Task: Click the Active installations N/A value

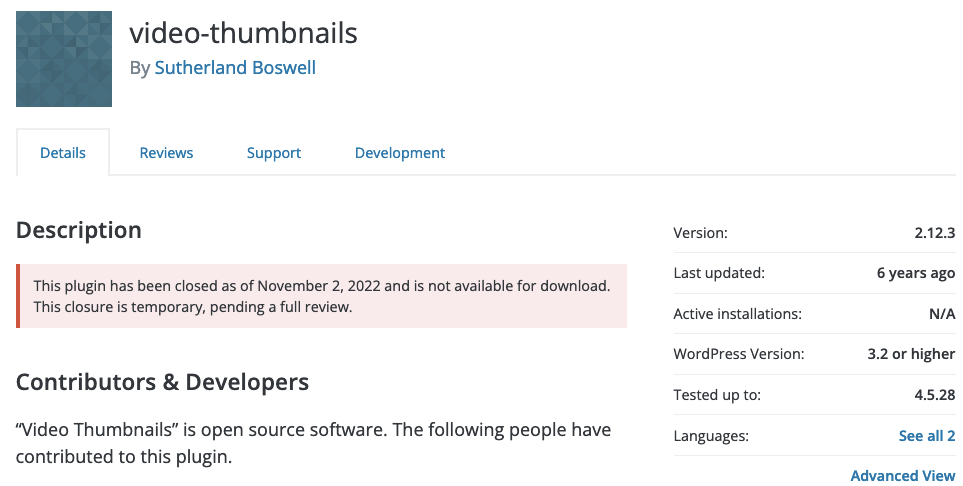Action: coord(942,314)
